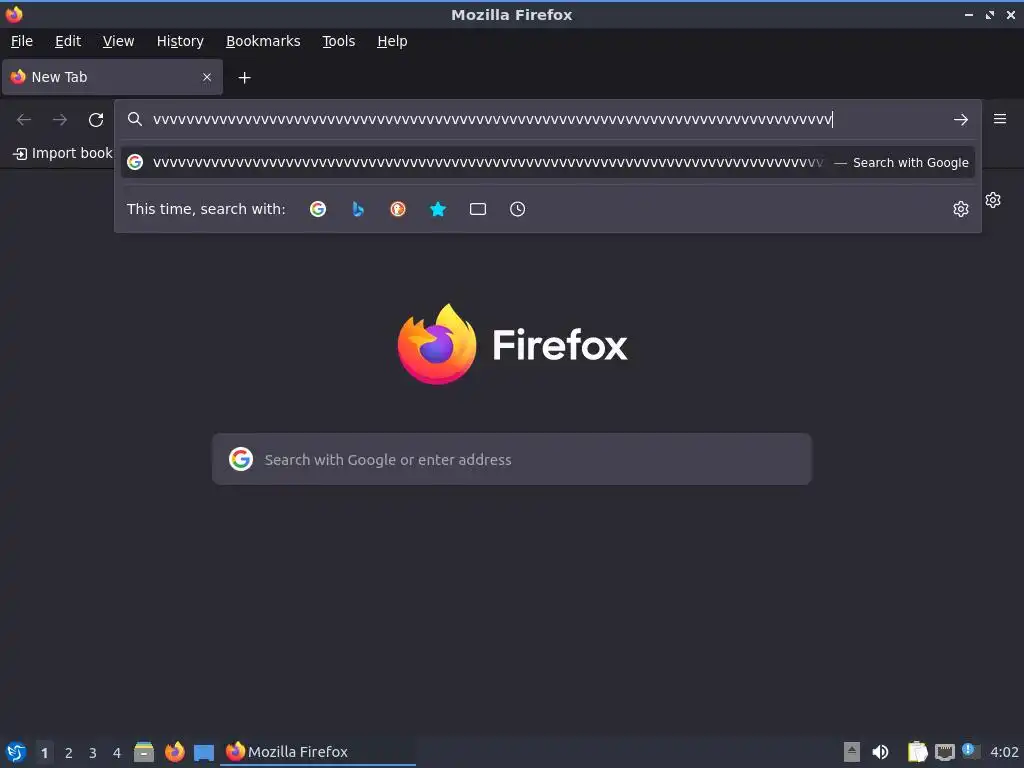Search this time with Google icon
Viewport: 1024px width, 768px height.
coord(318,209)
